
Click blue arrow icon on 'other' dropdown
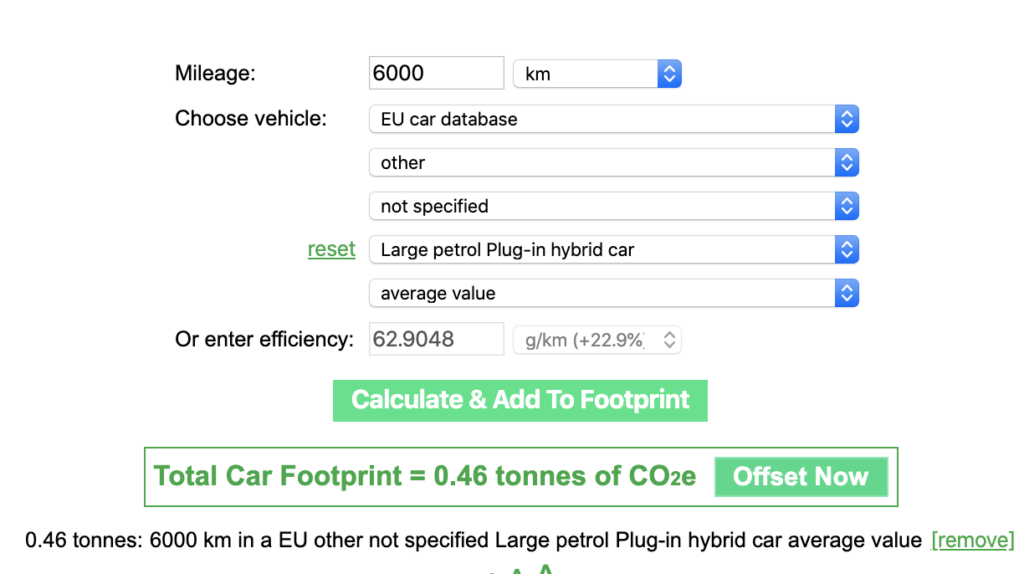846,163
